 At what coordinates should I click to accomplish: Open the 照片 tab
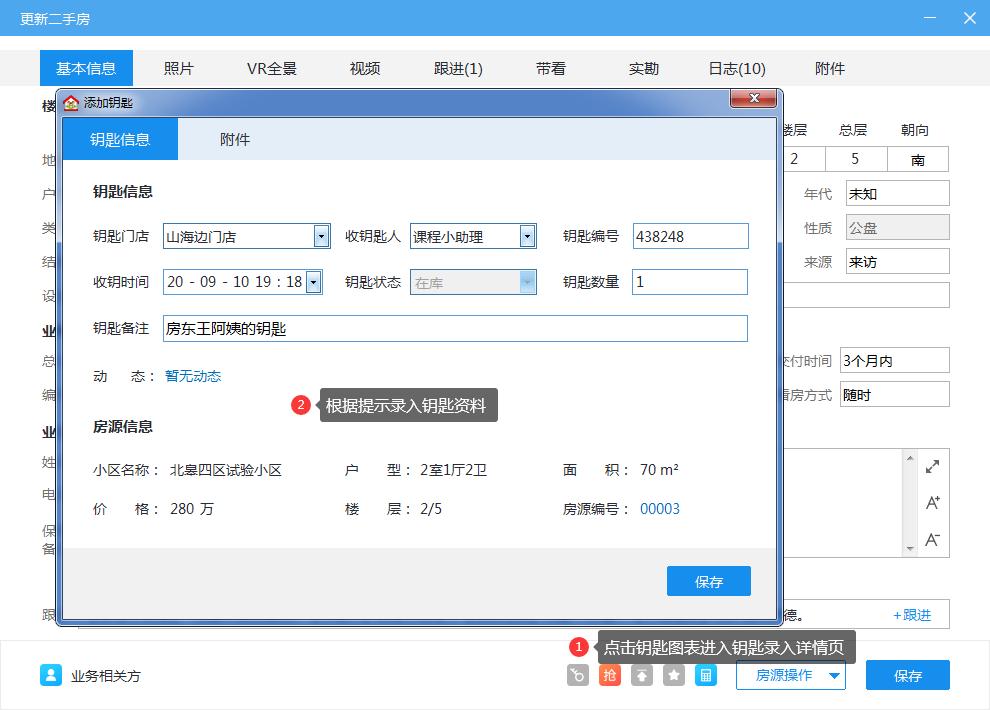(x=178, y=67)
